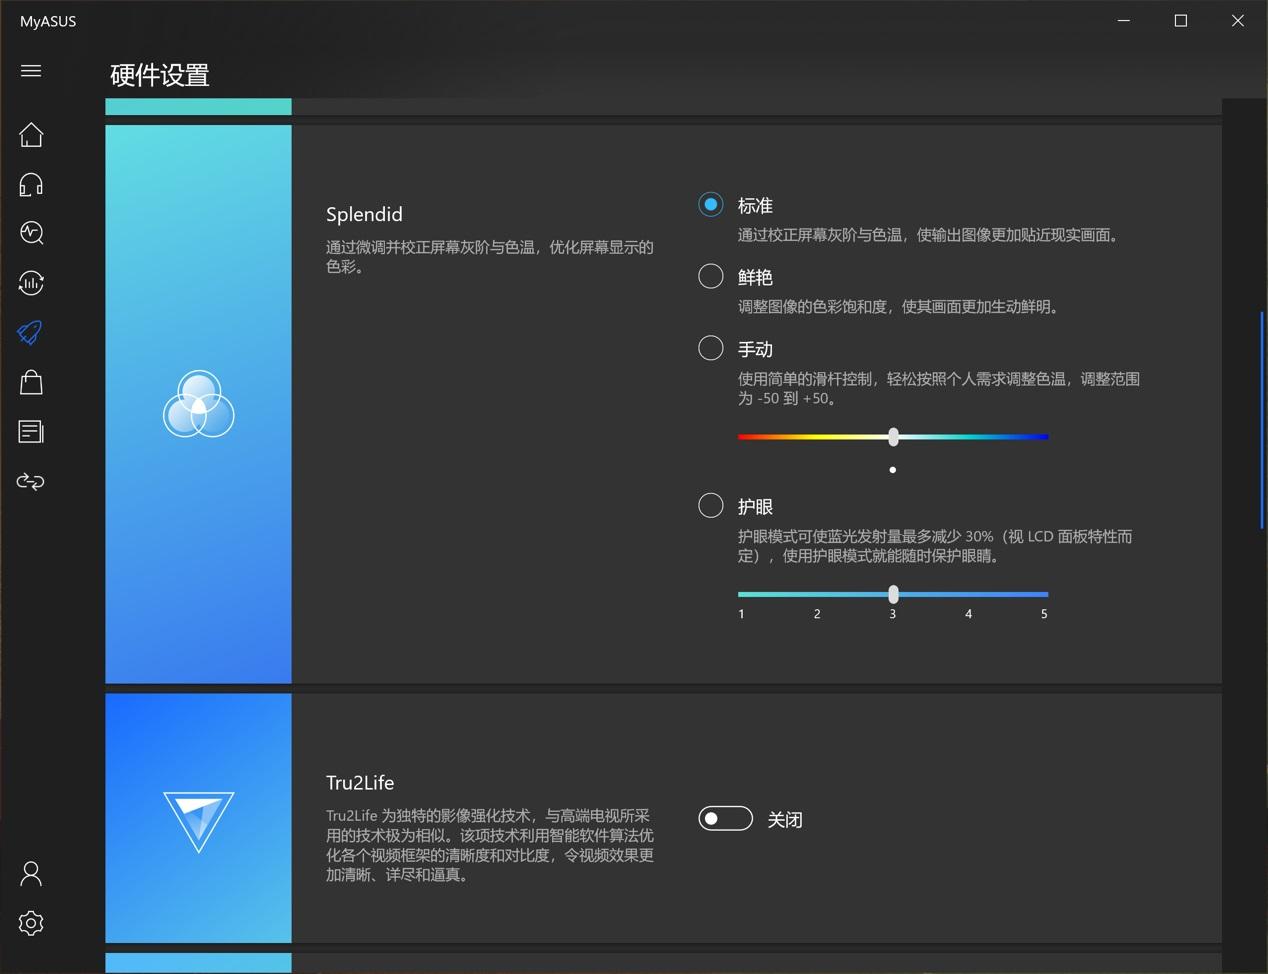1268x974 pixels.
Task: Click the 关闭 label beside Tru2Life switch
Action: point(785,819)
